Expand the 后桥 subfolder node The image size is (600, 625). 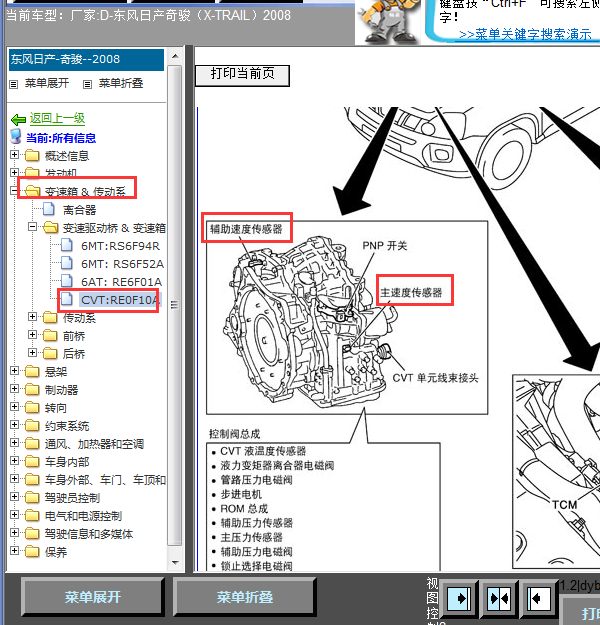32,352
